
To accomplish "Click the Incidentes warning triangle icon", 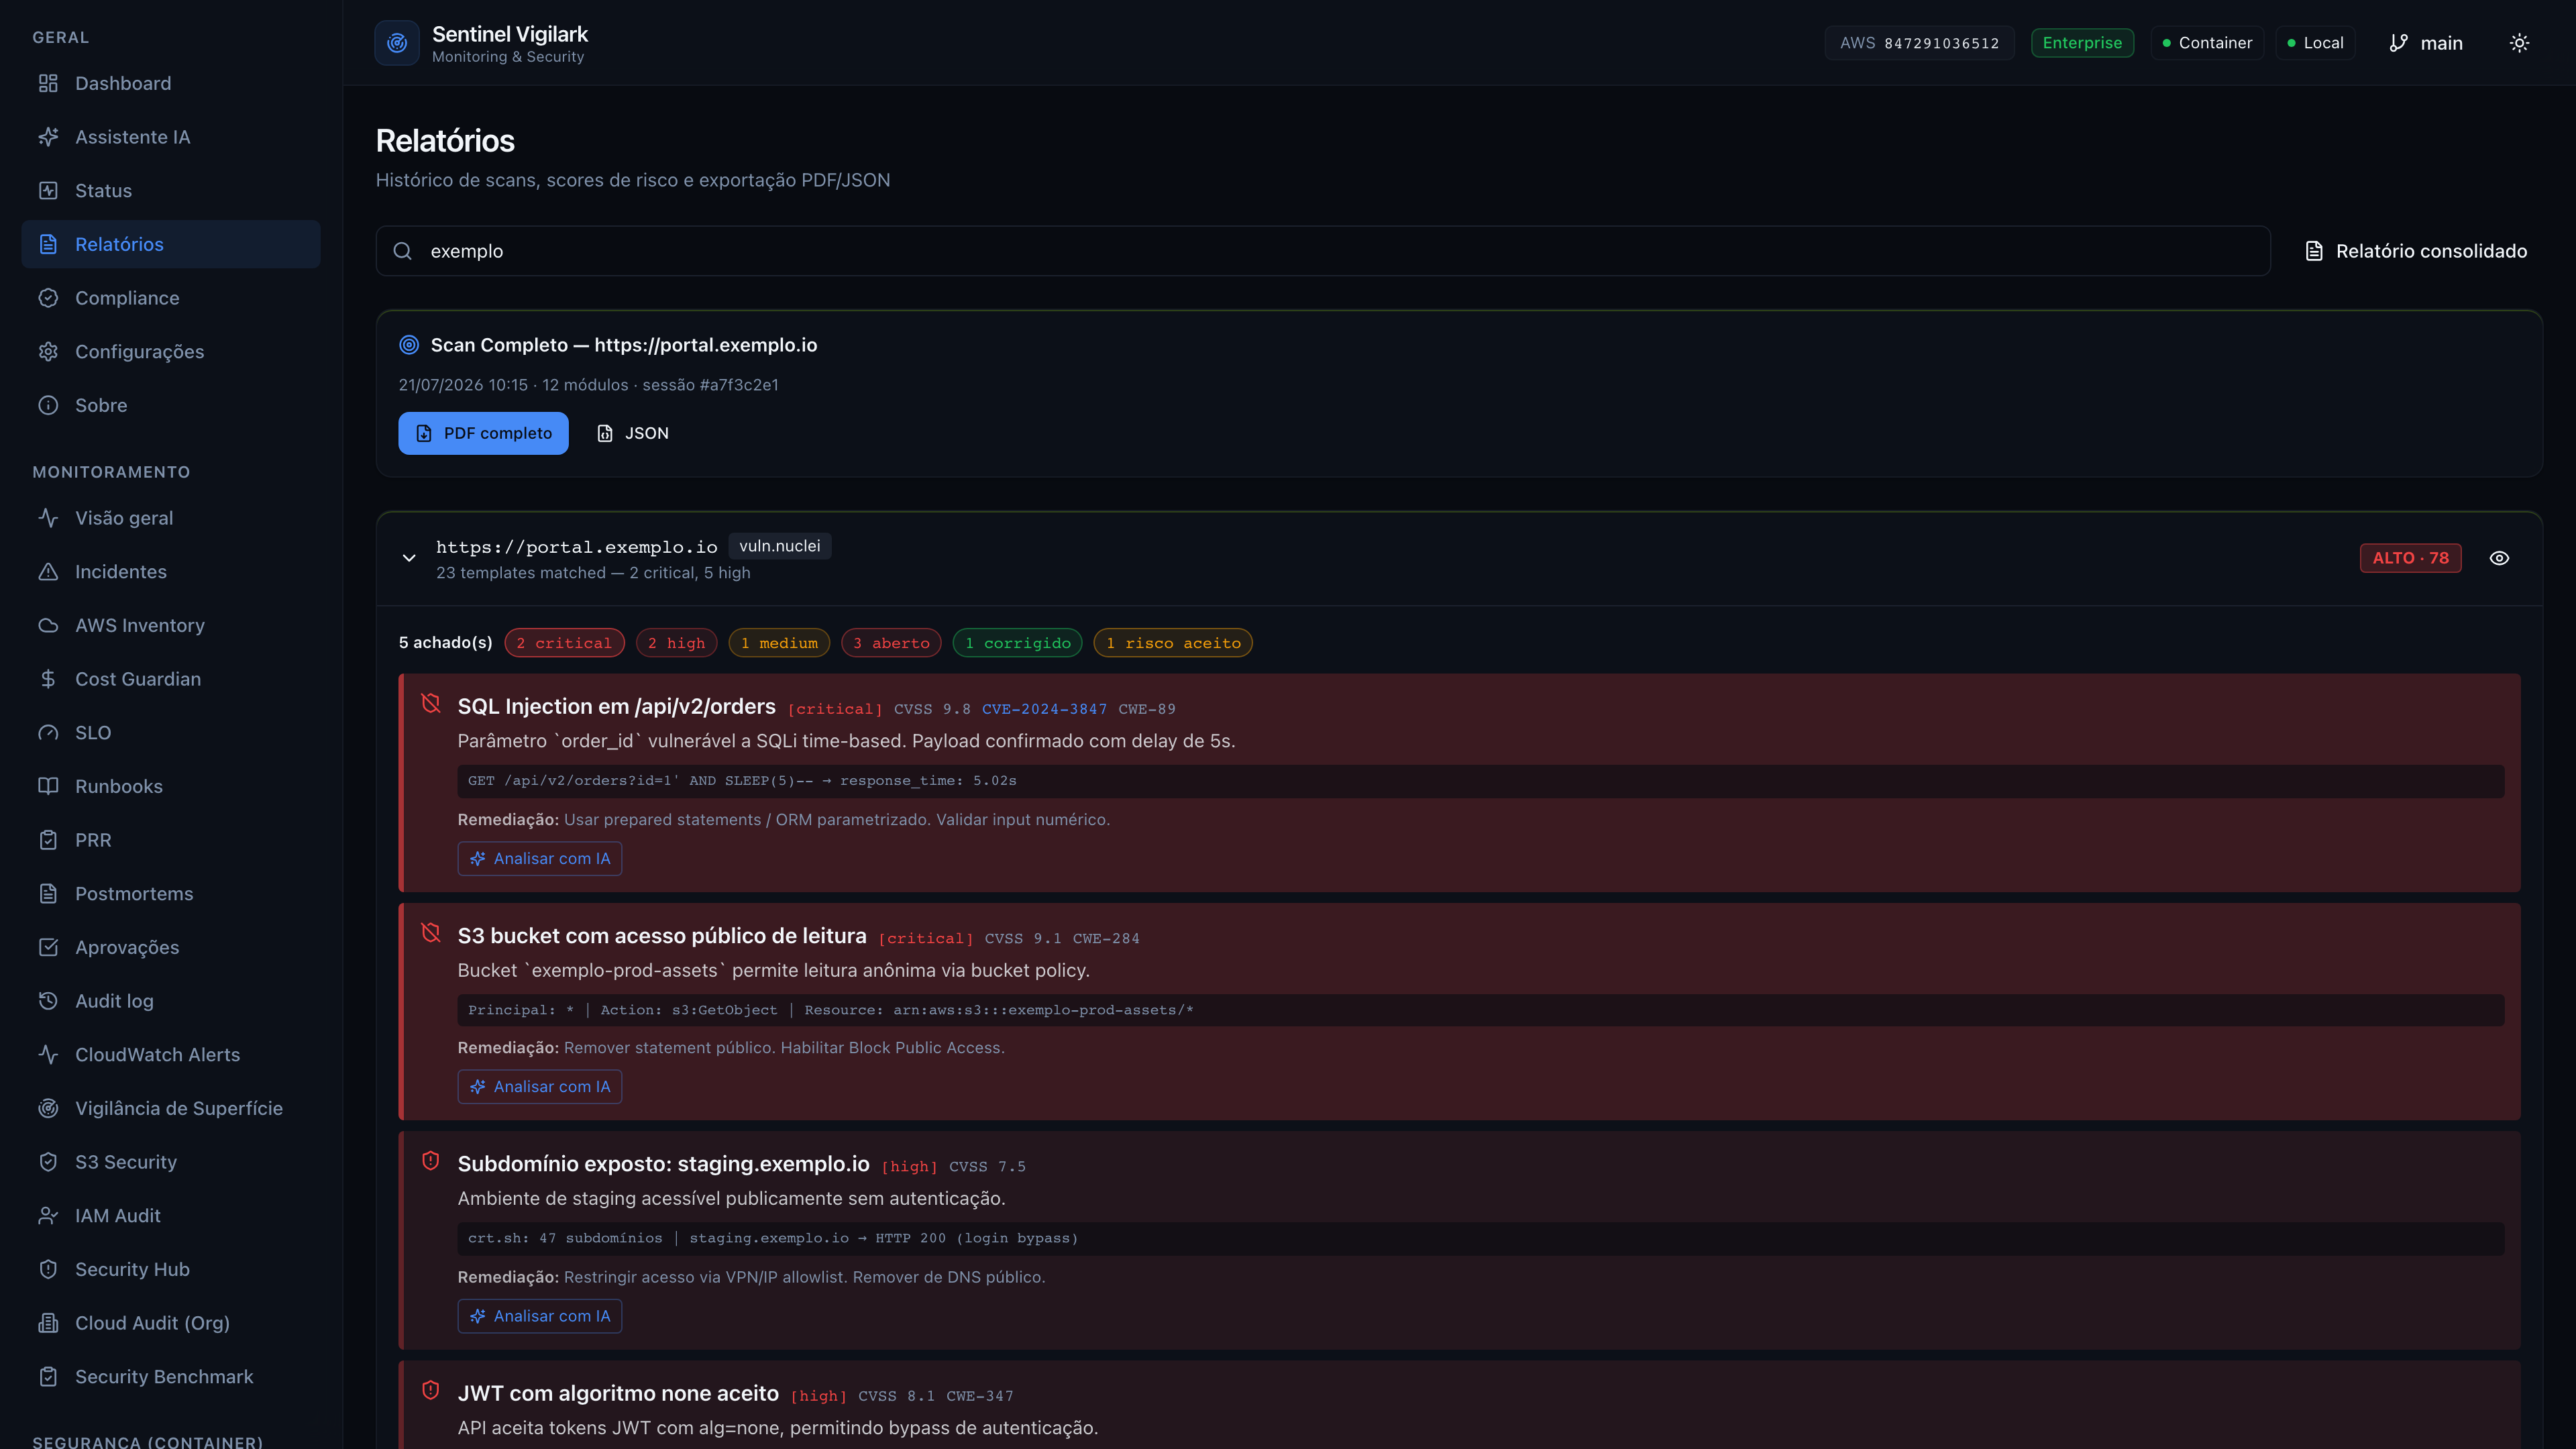I will point(48,571).
